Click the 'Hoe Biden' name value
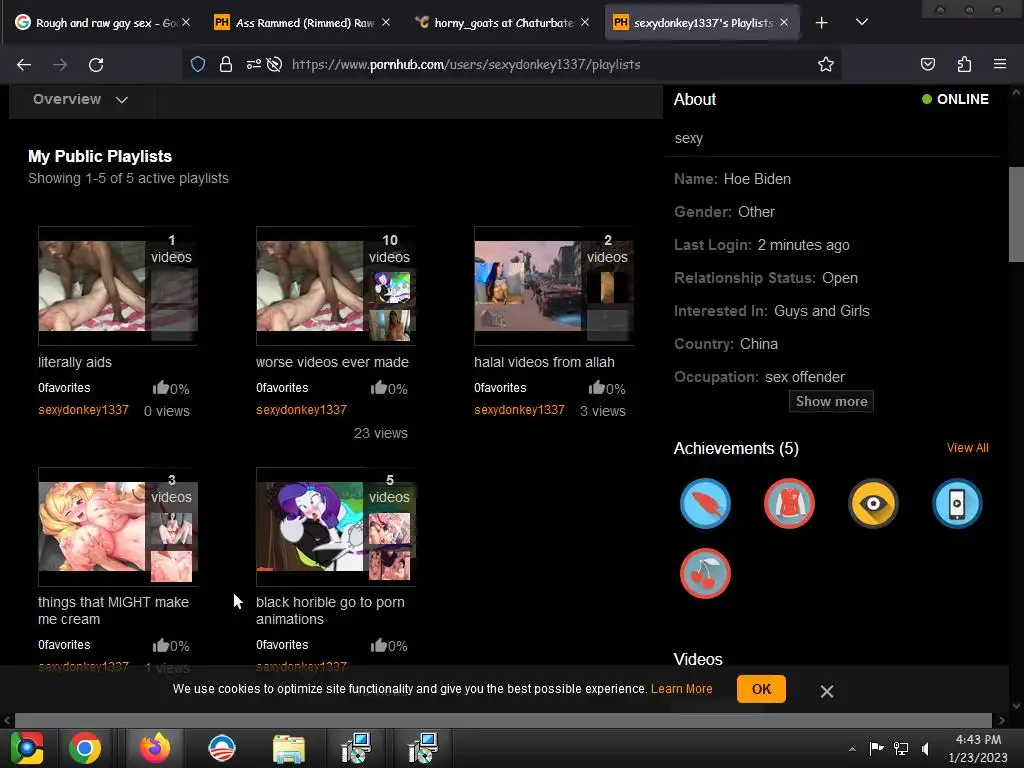The height and width of the screenshot is (768, 1024). (757, 179)
